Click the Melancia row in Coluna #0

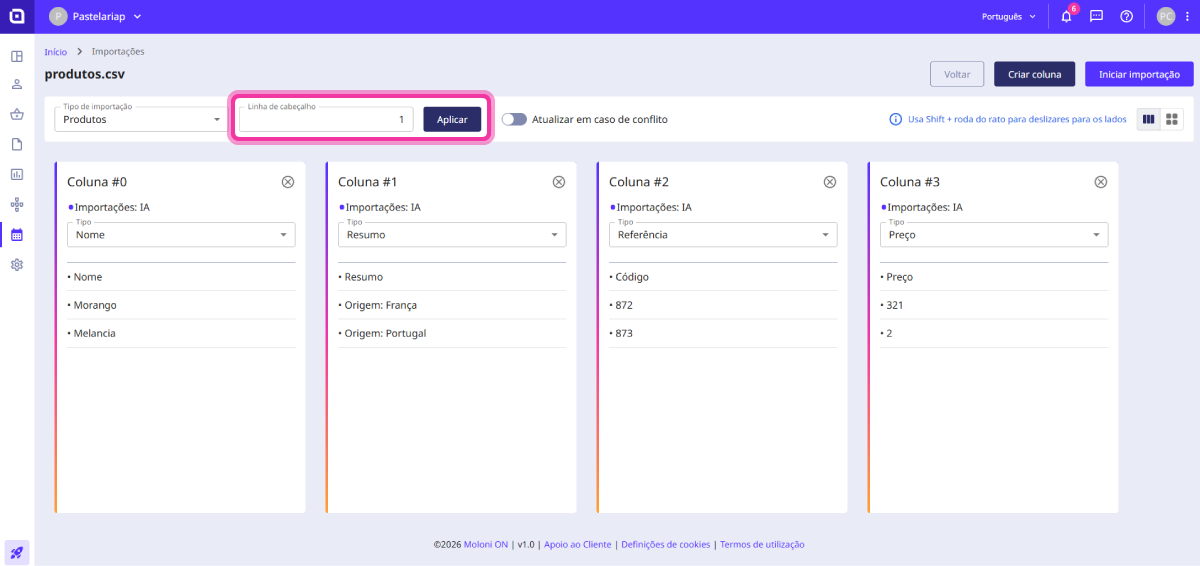(x=181, y=333)
